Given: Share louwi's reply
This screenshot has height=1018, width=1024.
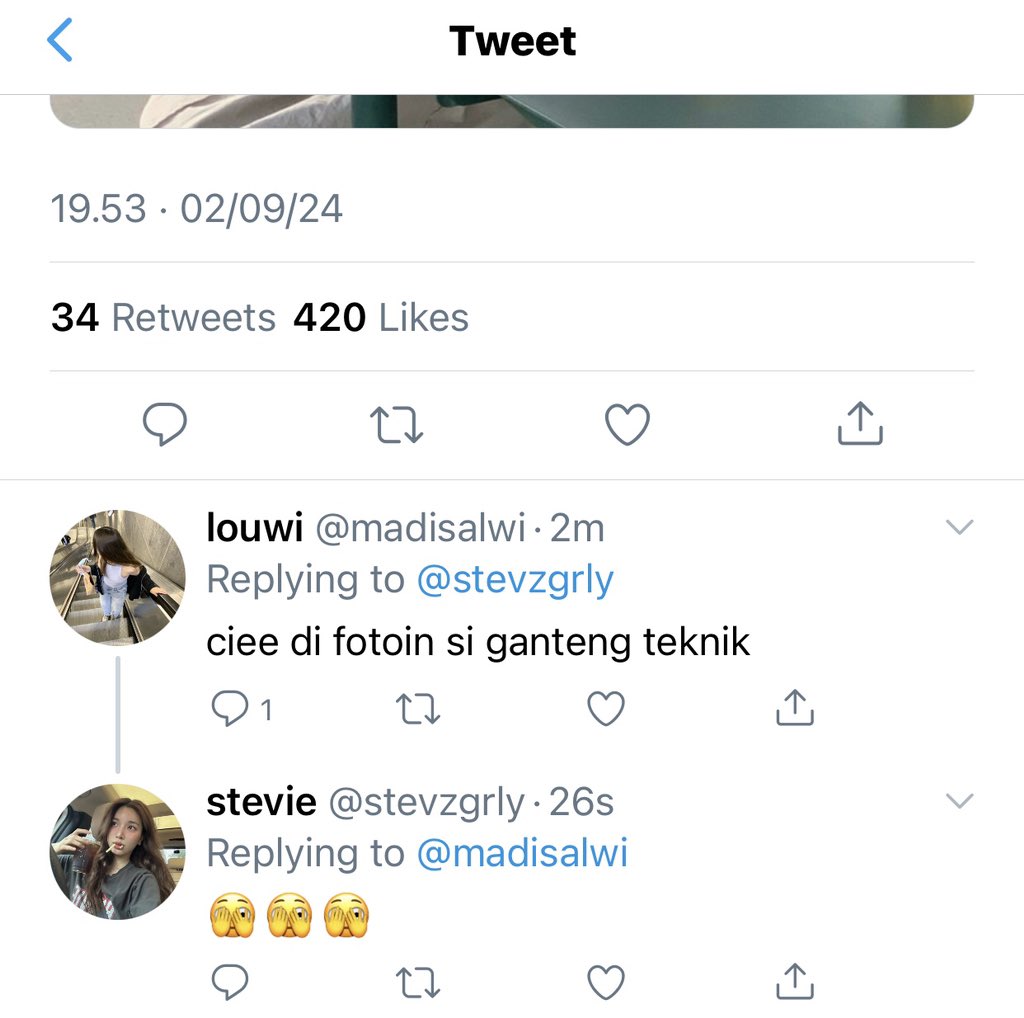Looking at the screenshot, I should (795, 707).
